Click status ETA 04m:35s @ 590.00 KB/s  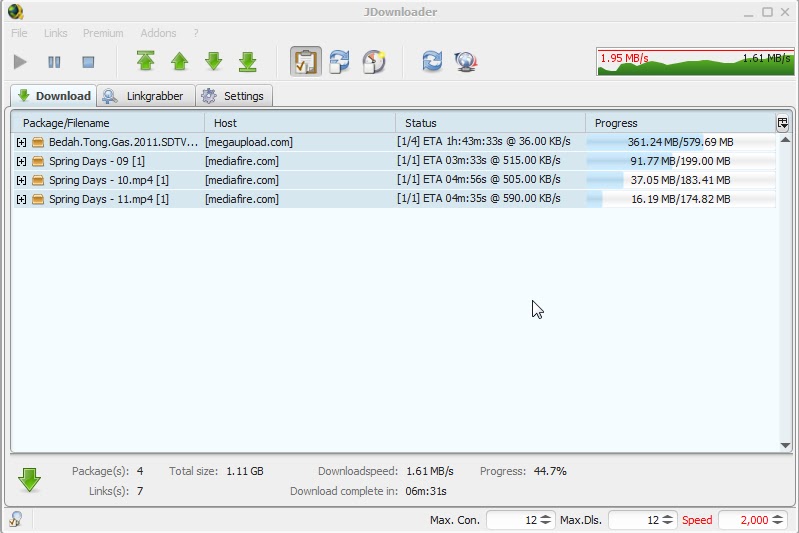pos(478,198)
